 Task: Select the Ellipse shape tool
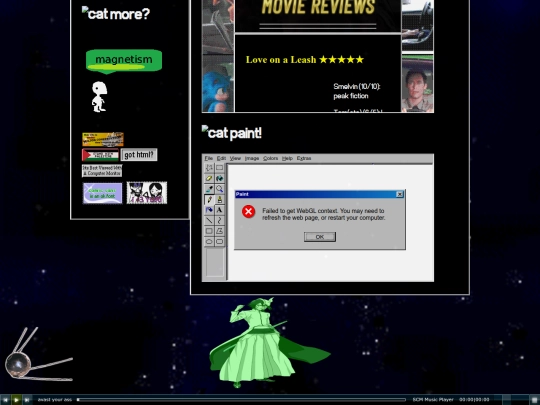(x=209, y=241)
